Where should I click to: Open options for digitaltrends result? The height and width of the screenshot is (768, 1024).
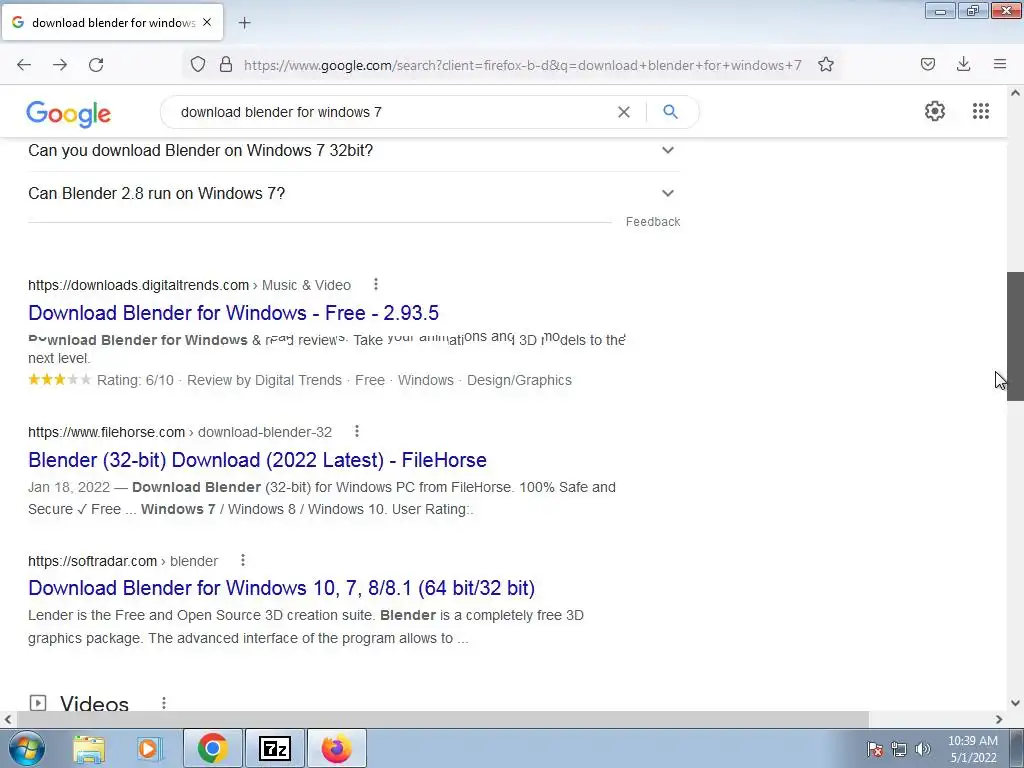376,284
